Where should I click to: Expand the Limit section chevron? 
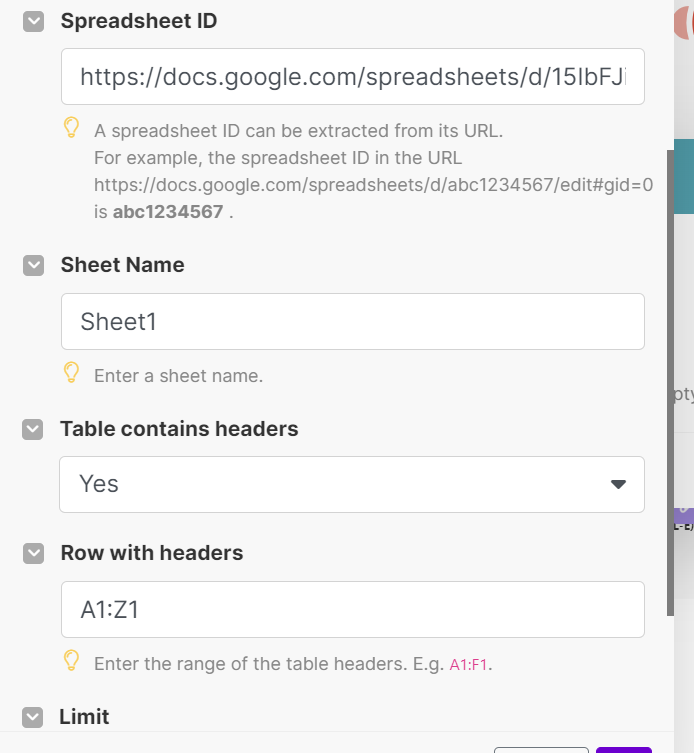coord(33,717)
